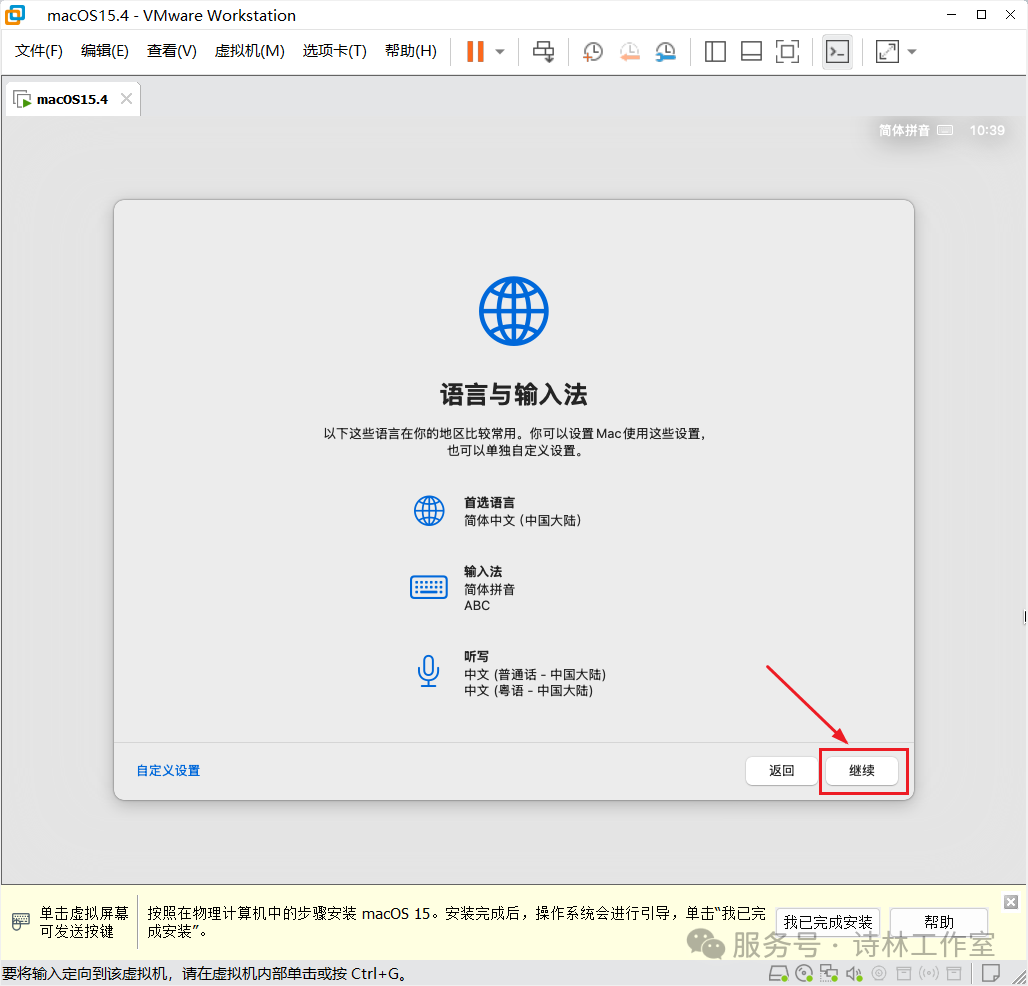This screenshot has height=986, width=1028.
Task: Open the 选项卡(T) menu
Action: 334,50
